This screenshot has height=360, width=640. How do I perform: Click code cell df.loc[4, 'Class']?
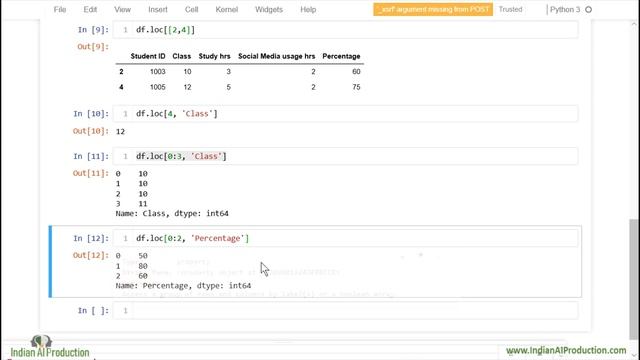point(345,113)
